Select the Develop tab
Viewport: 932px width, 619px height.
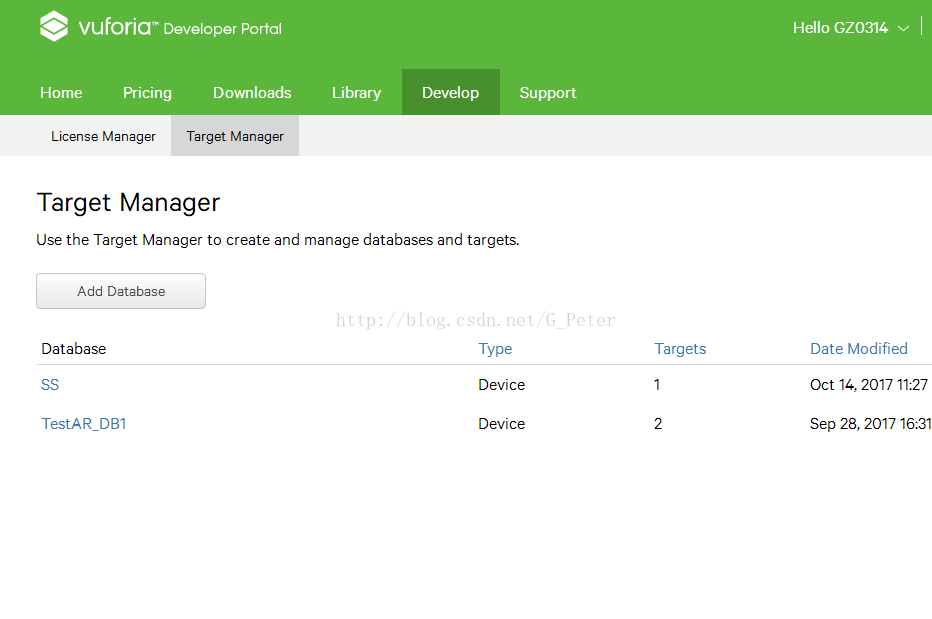[451, 92]
